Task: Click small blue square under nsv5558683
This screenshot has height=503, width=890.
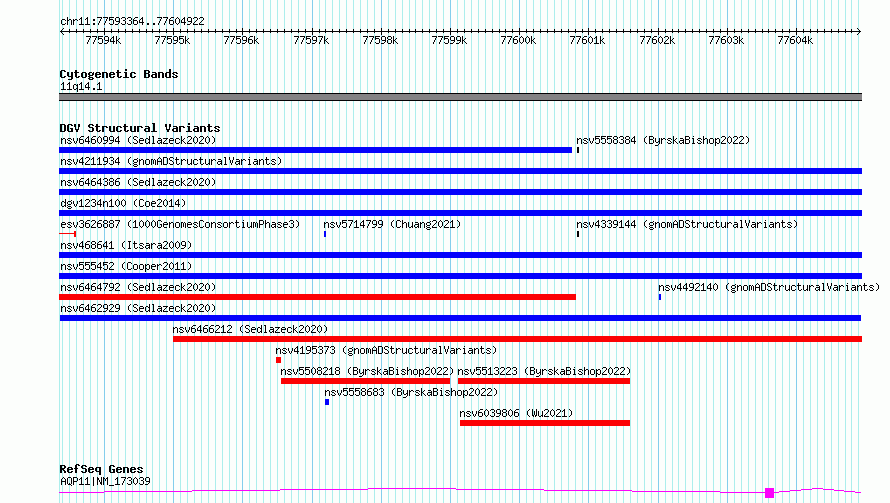Action: pos(327,402)
